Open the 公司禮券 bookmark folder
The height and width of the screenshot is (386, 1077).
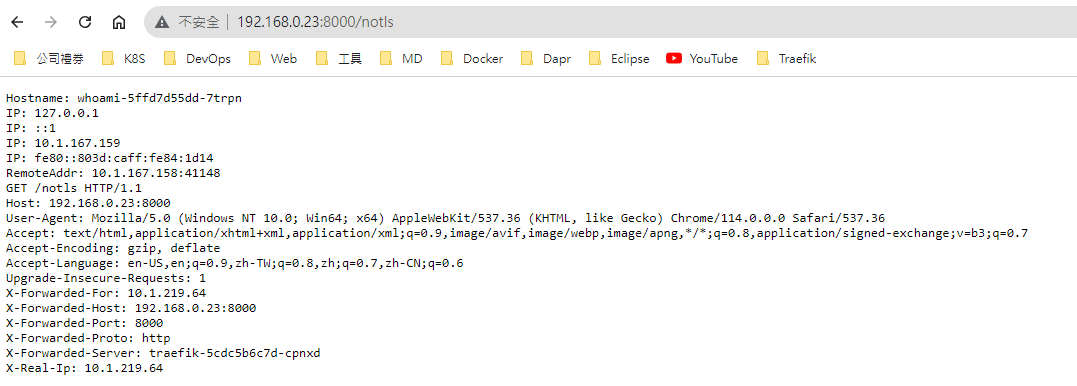[49, 58]
